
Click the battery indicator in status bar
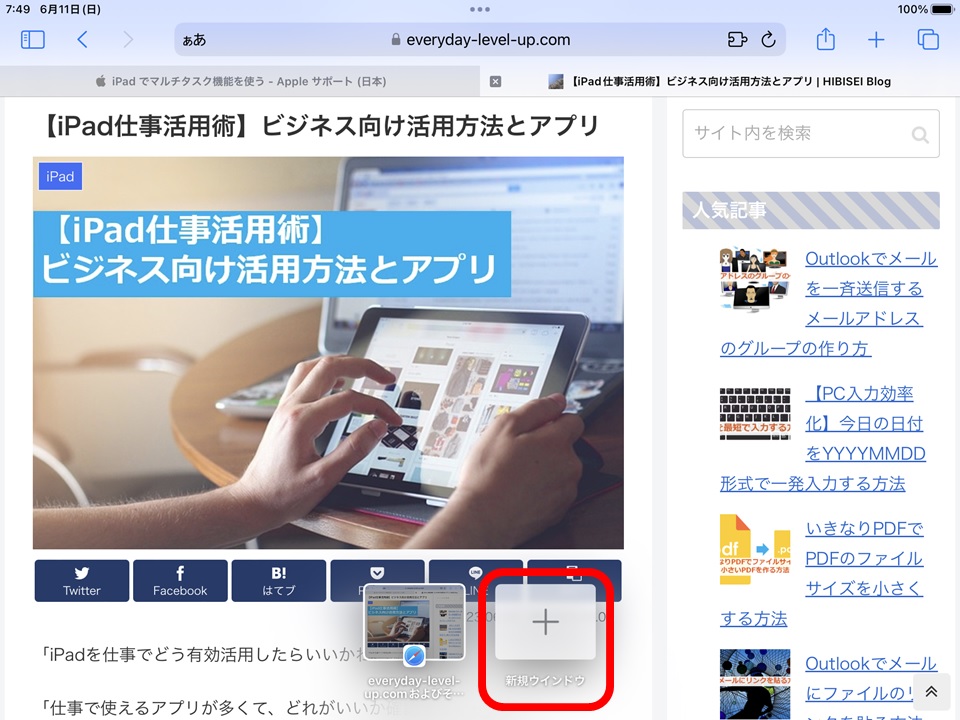coord(942,9)
